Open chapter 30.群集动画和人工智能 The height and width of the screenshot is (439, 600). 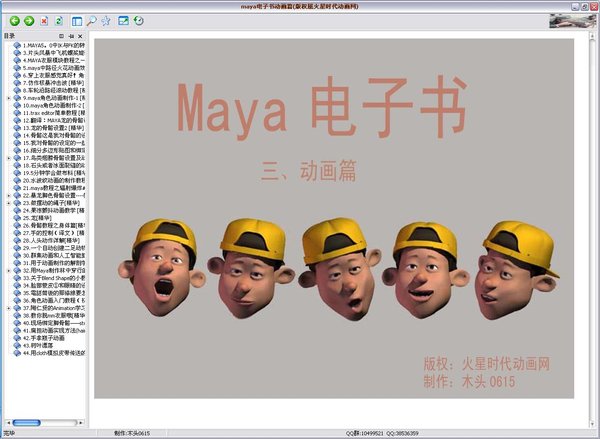(54, 255)
